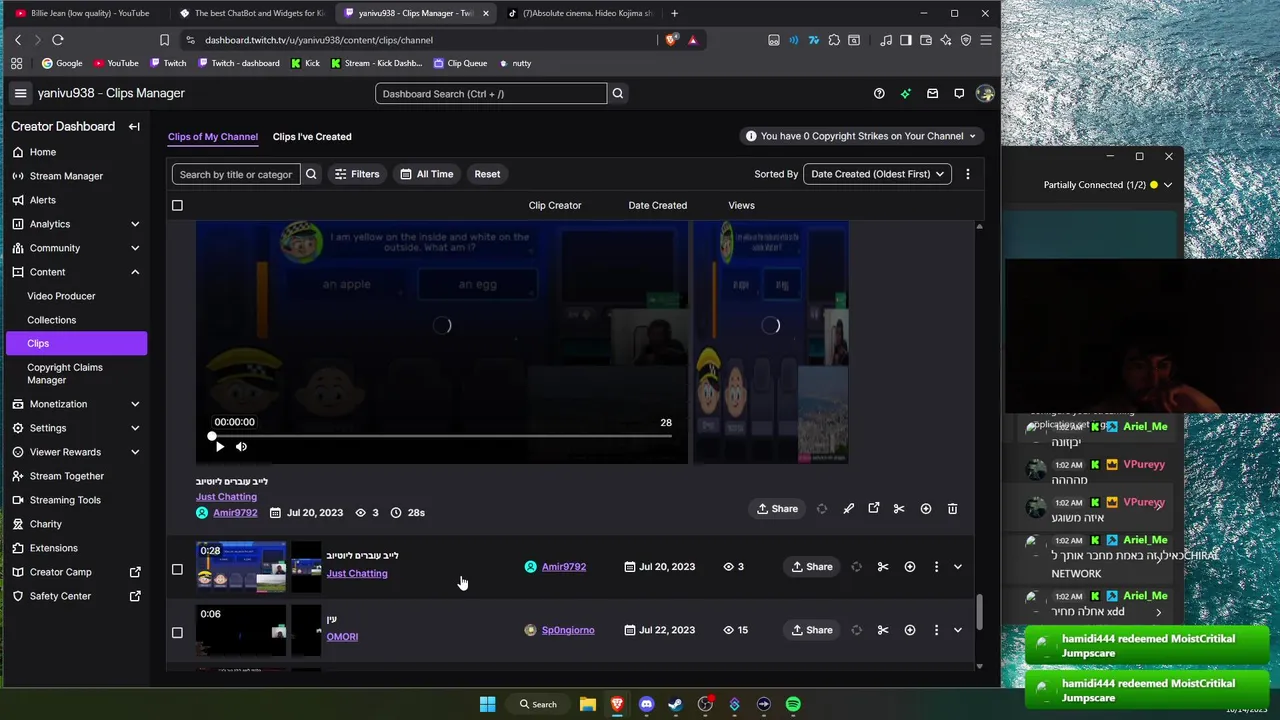Open the OMORI category link
Viewport: 1280px width, 720px height.
tap(342, 637)
